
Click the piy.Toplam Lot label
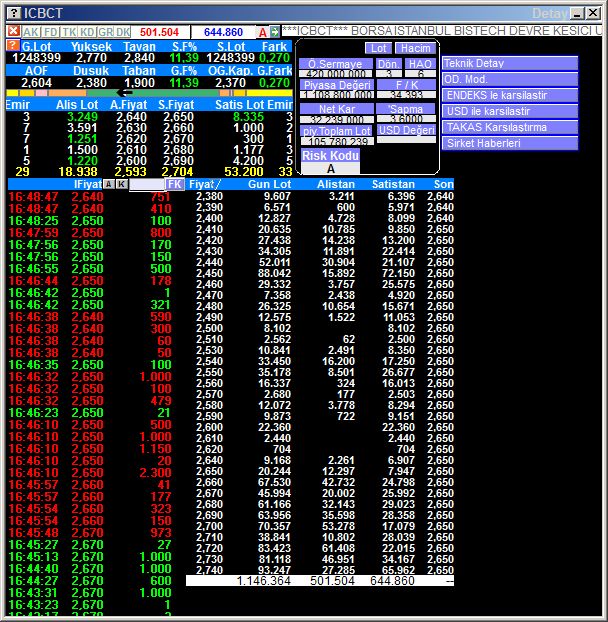click(x=337, y=131)
